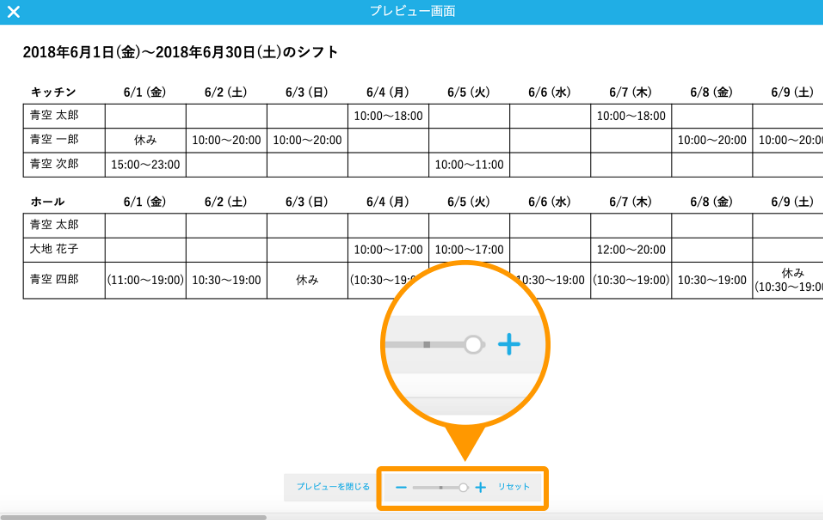Image resolution: width=823 pixels, height=520 pixels.
Task: Click 青空 四郎's 休み cell on 6/3
Action: pyautogui.click(x=307, y=280)
